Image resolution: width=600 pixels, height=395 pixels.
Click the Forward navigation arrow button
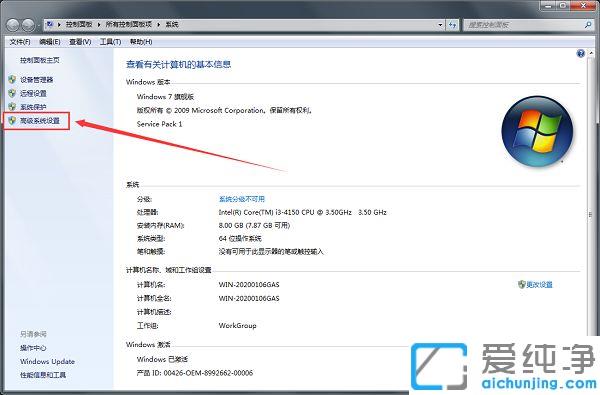(28, 25)
